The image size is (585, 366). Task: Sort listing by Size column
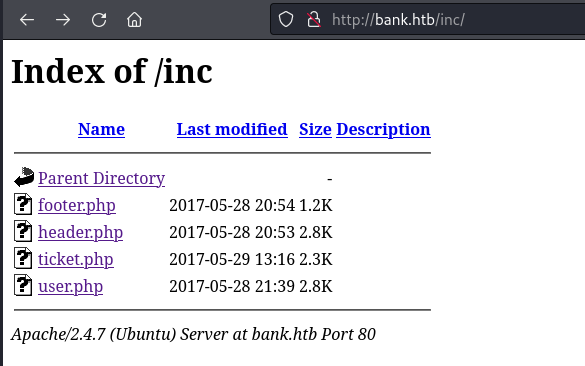pos(315,129)
